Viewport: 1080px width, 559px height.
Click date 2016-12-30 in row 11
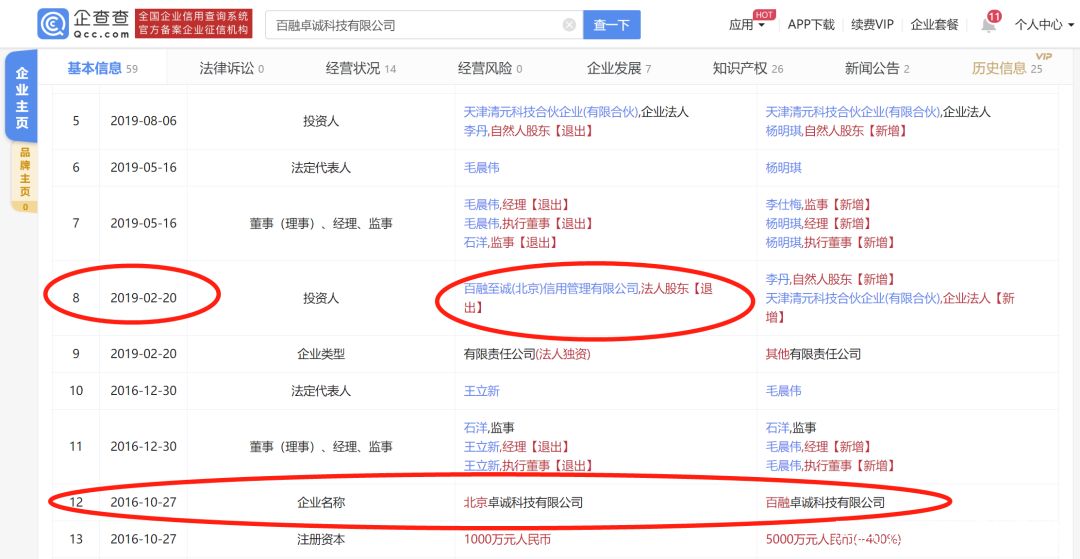point(143,446)
